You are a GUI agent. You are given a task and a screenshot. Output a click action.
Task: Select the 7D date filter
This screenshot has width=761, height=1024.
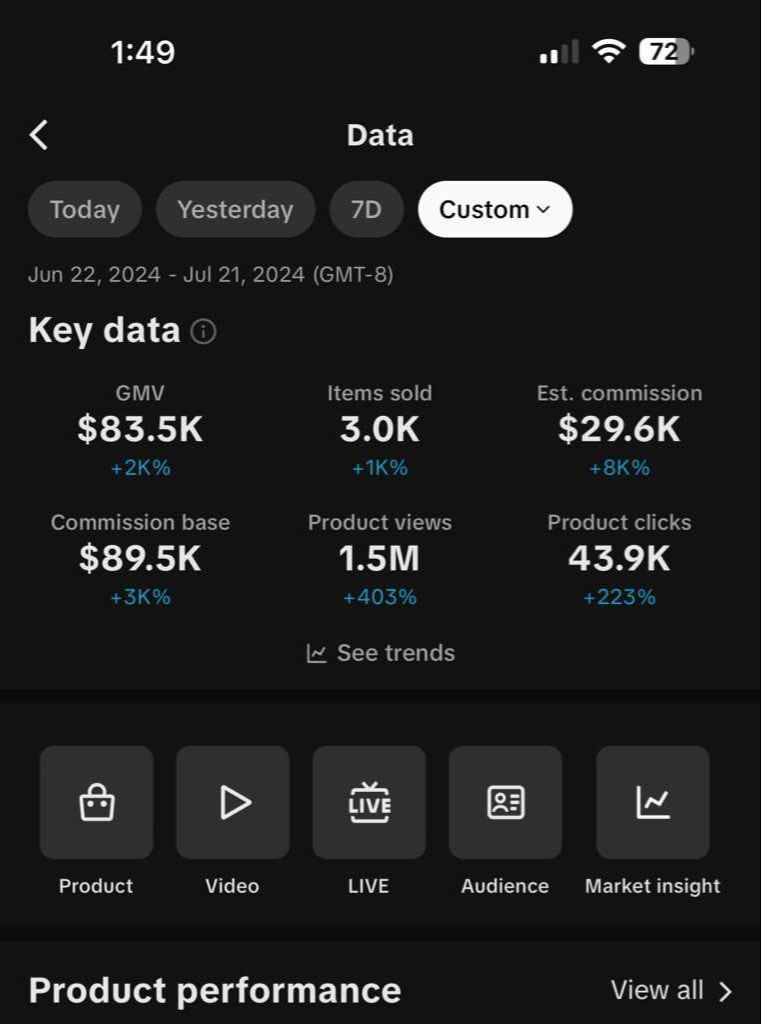click(366, 209)
